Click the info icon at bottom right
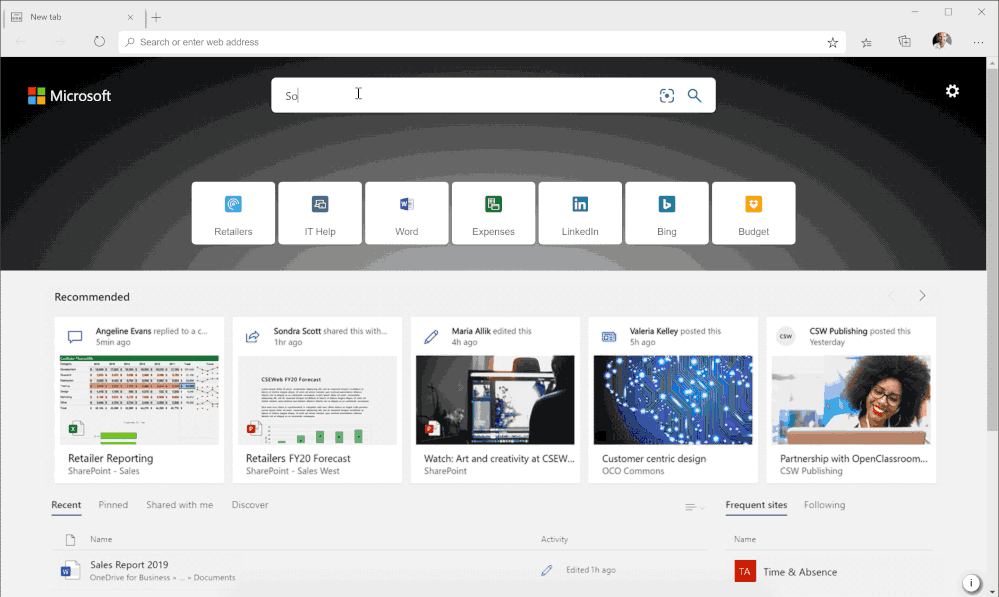 [971, 582]
